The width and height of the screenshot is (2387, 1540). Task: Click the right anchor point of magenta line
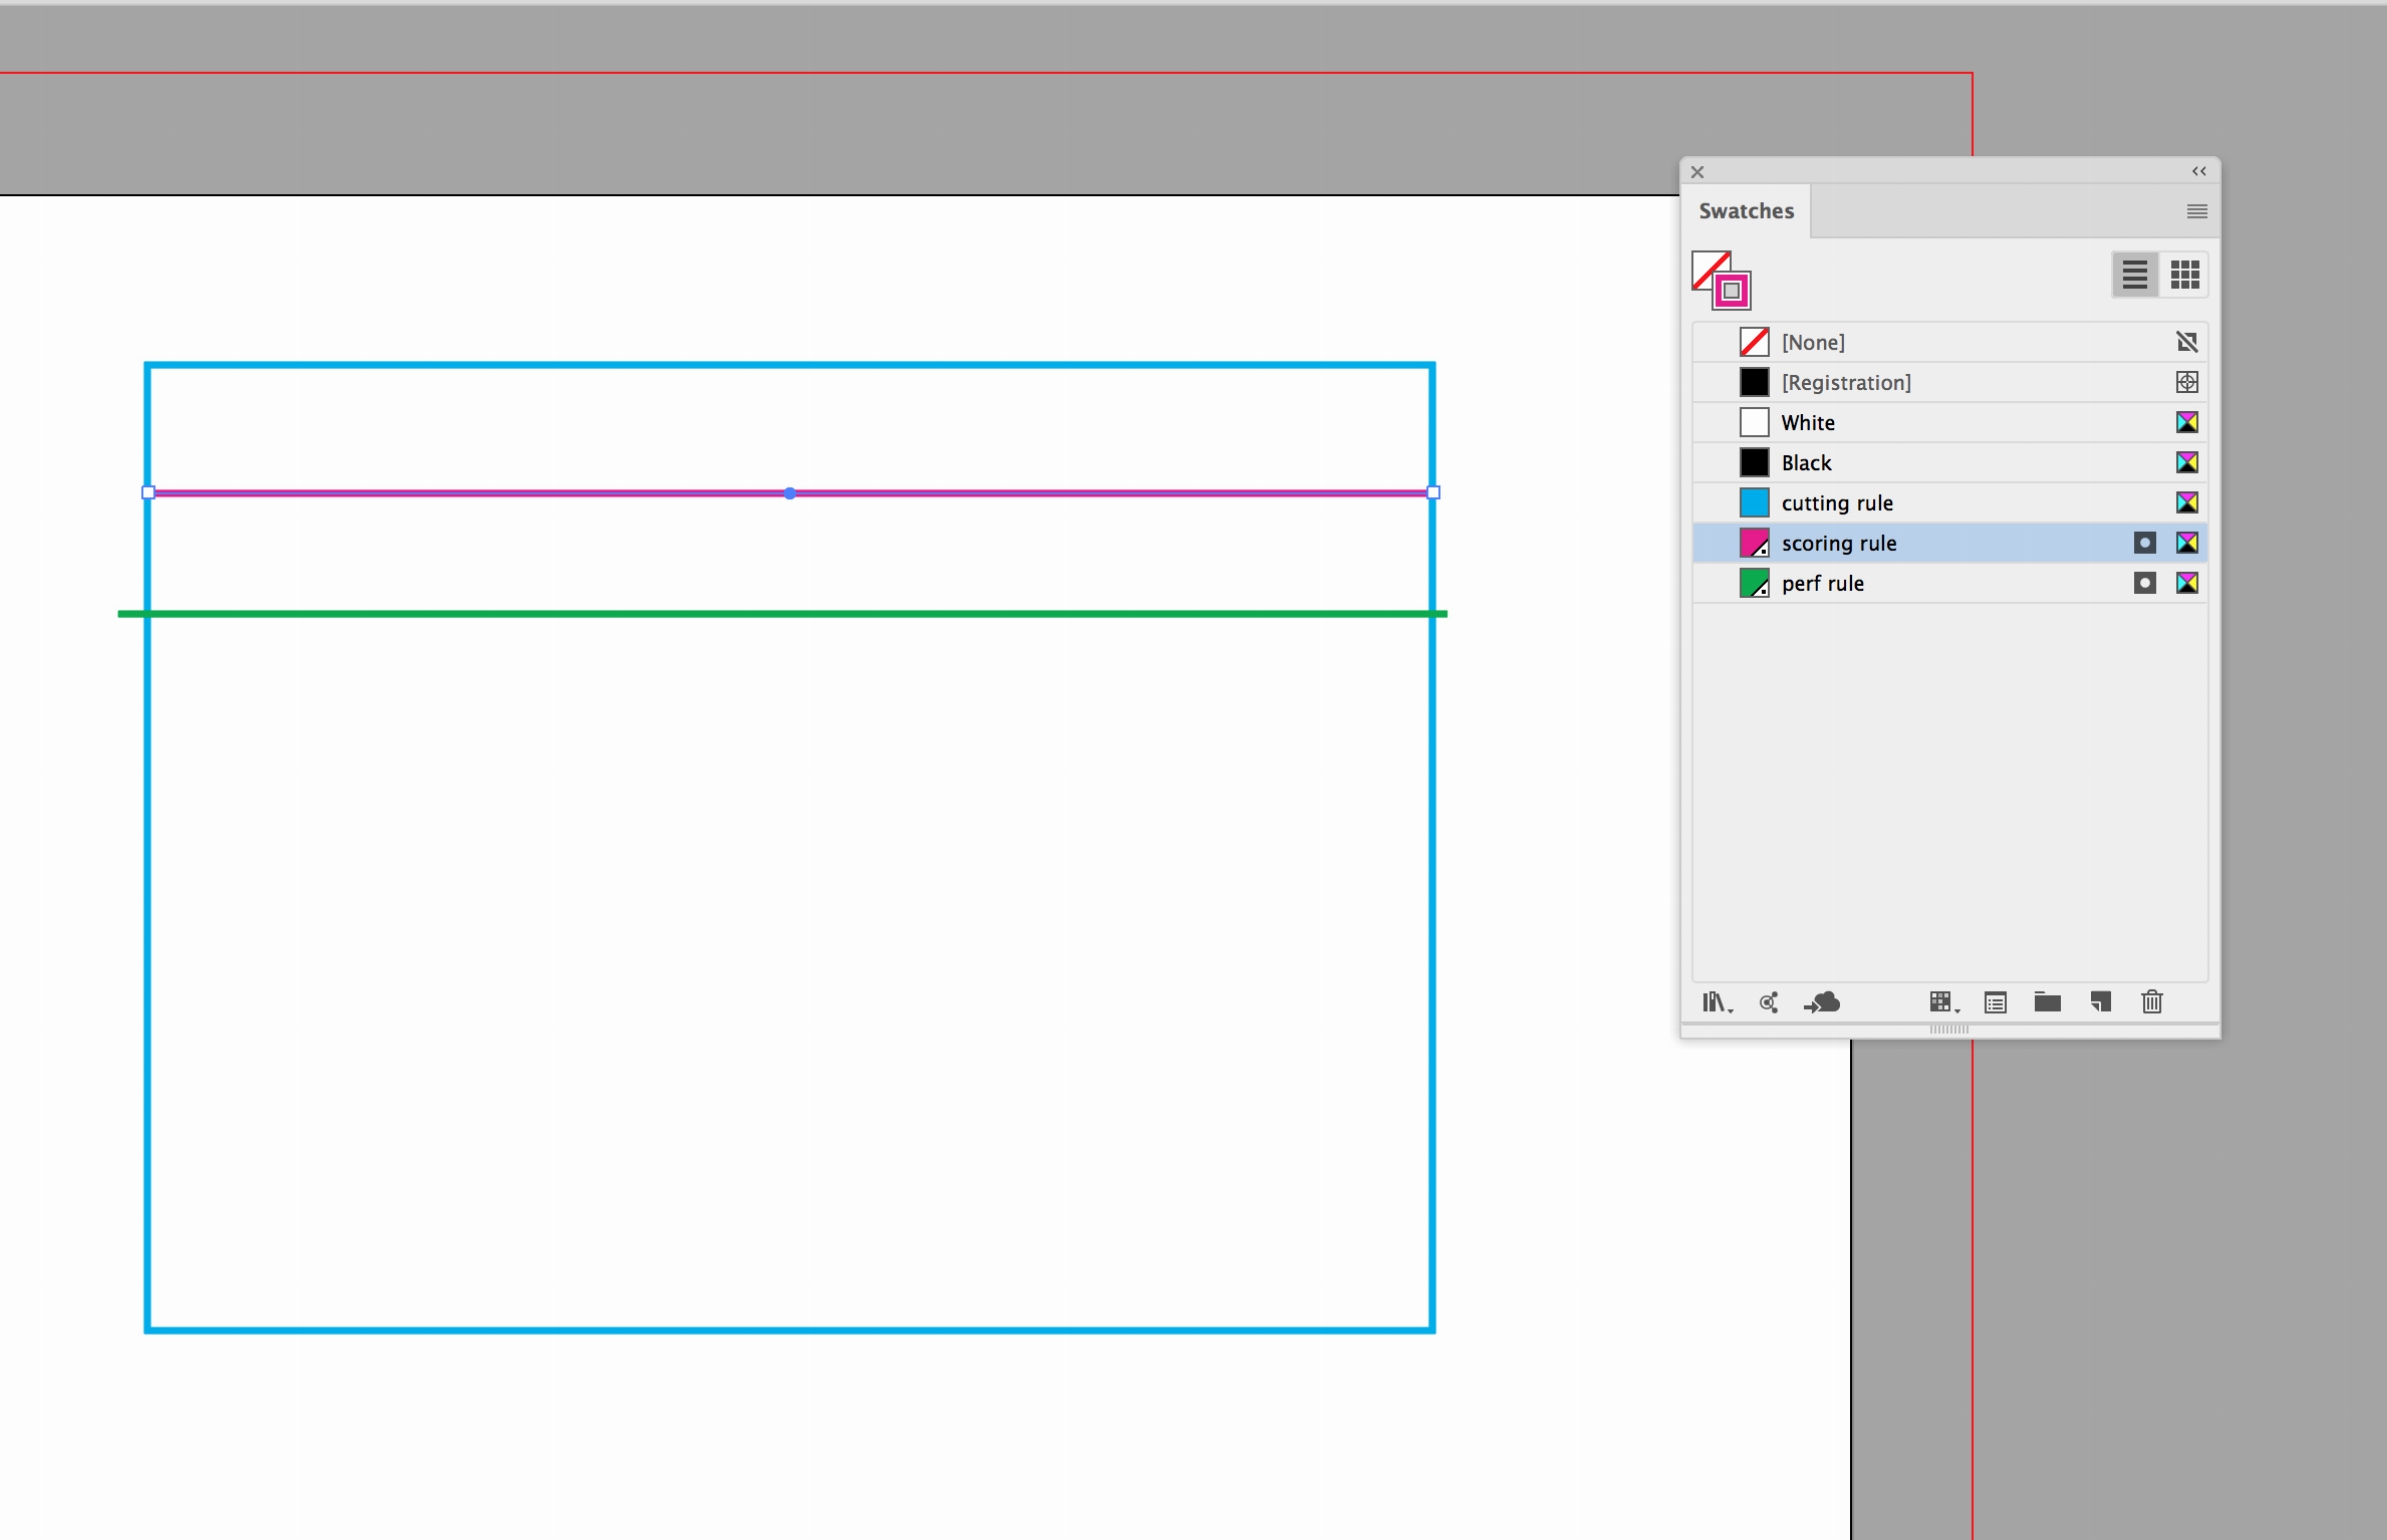[x=1433, y=492]
